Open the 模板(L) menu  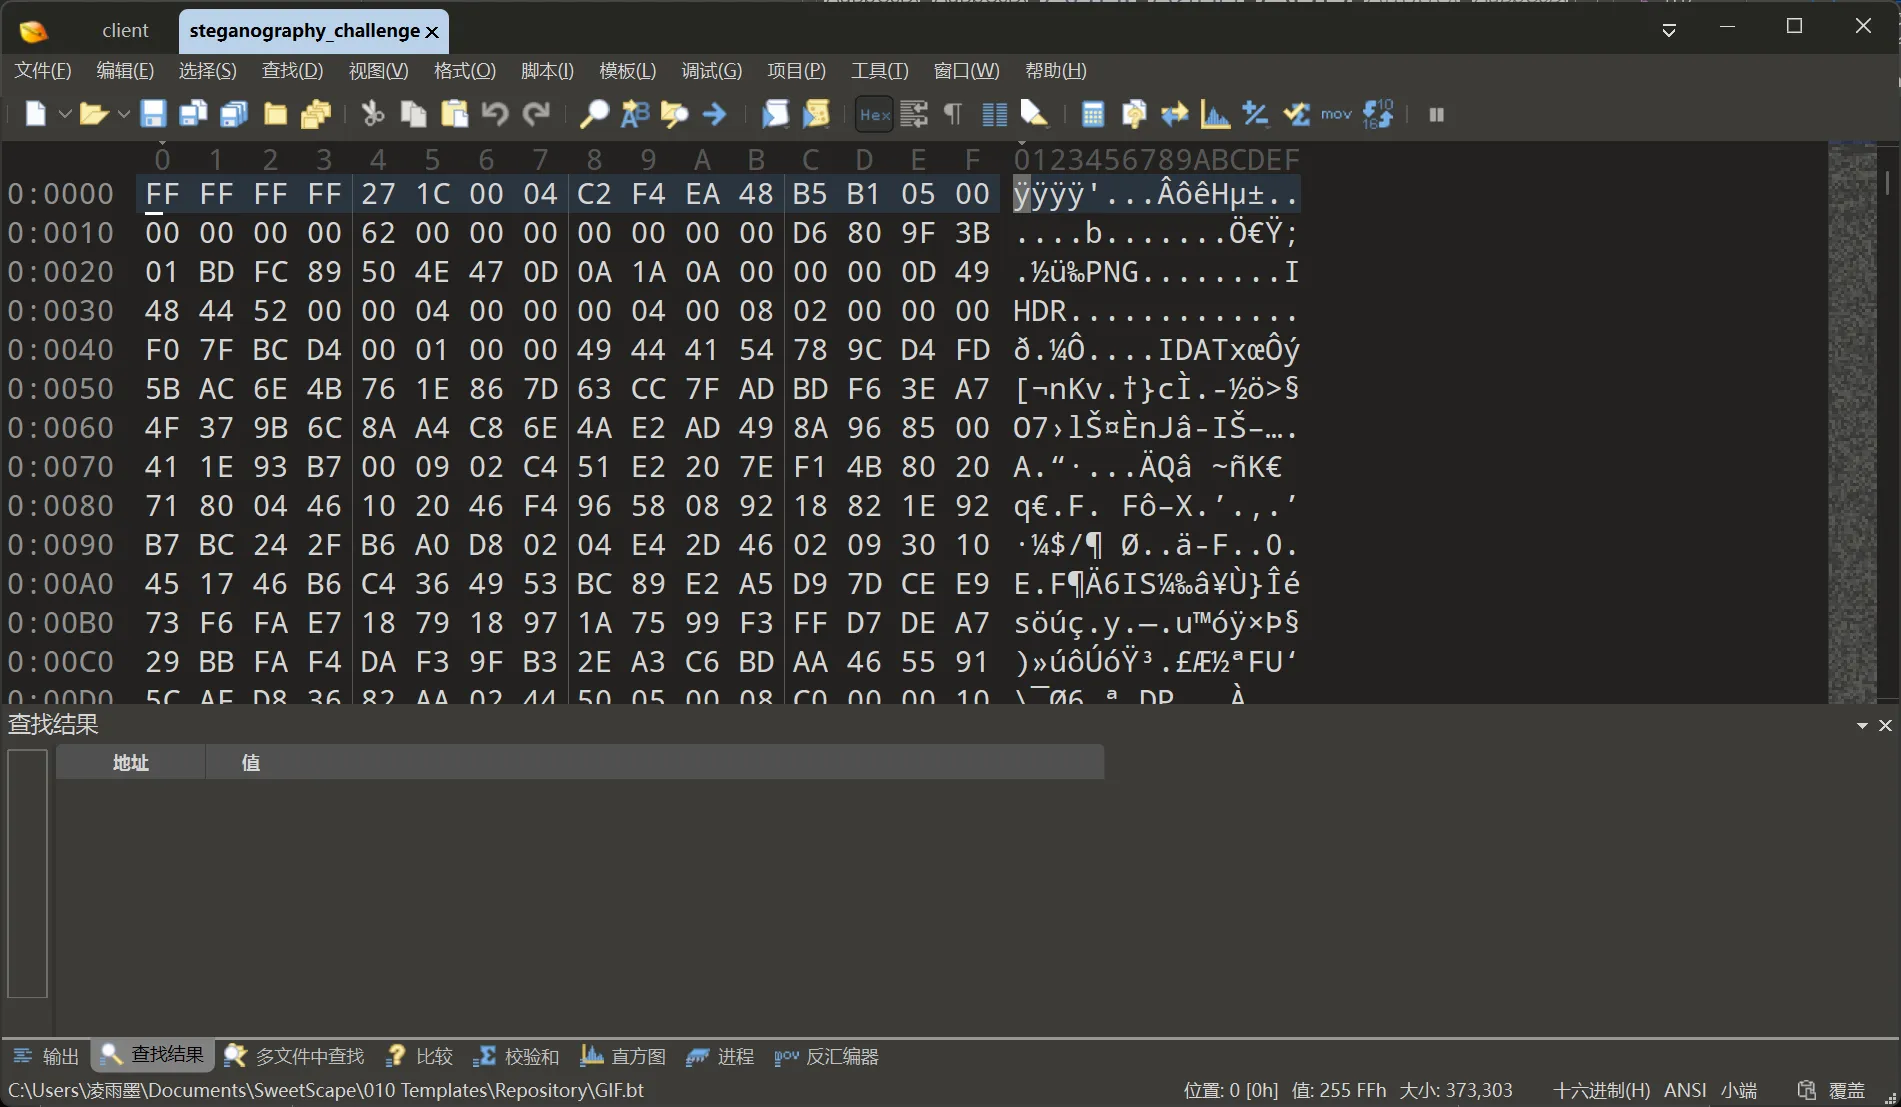(x=628, y=71)
